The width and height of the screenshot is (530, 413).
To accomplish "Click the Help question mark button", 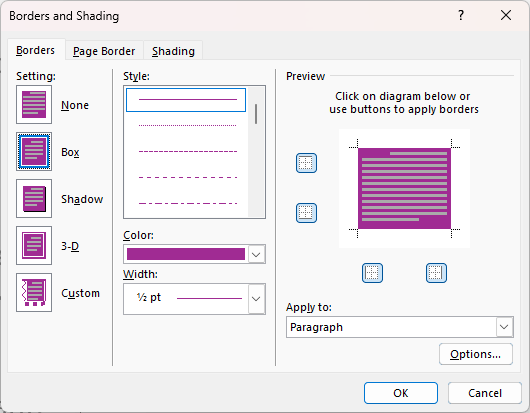I will [461, 15].
